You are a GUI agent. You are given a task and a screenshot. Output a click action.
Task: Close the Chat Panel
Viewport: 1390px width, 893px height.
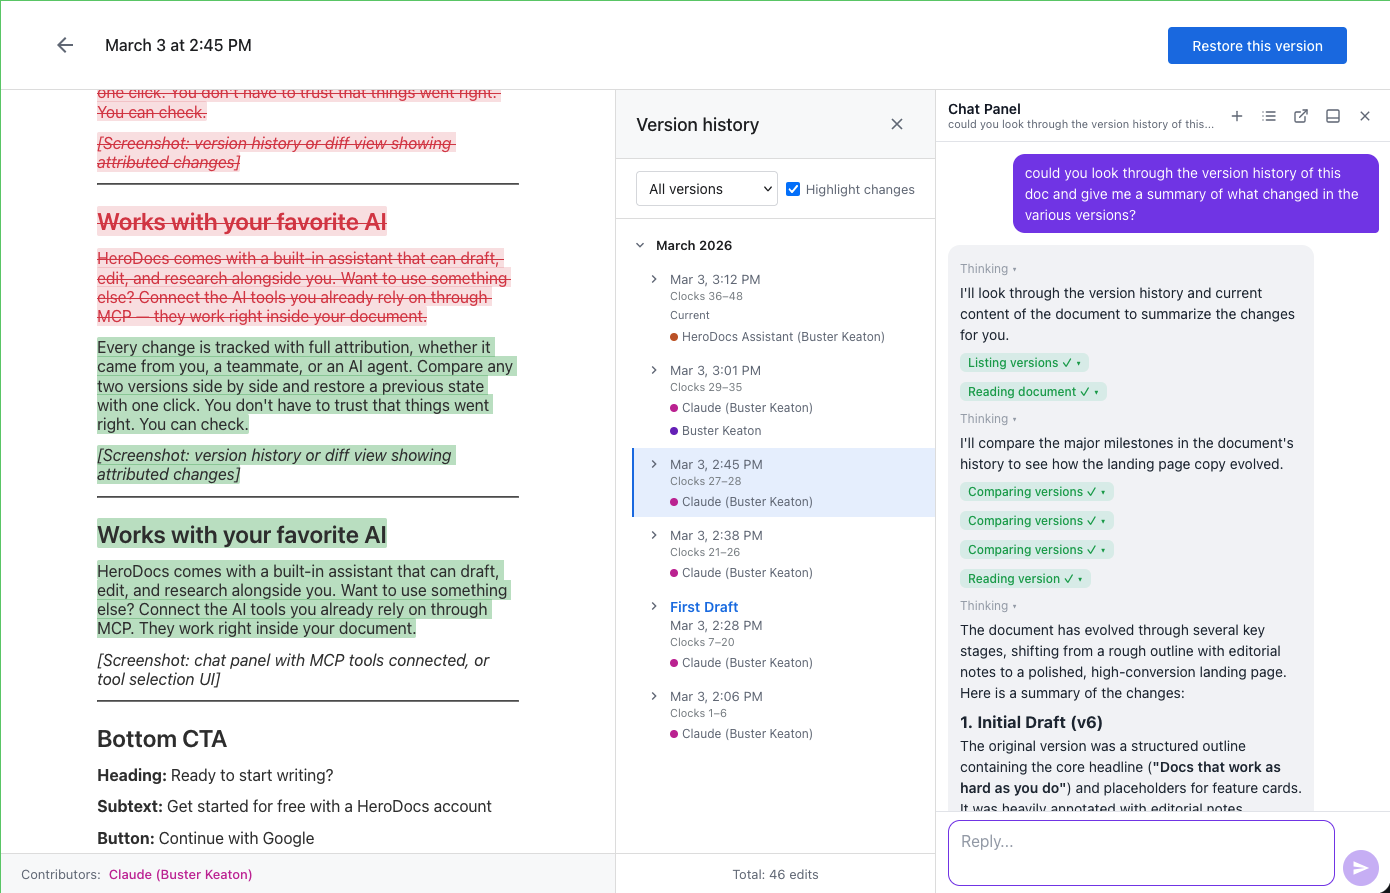(1365, 116)
